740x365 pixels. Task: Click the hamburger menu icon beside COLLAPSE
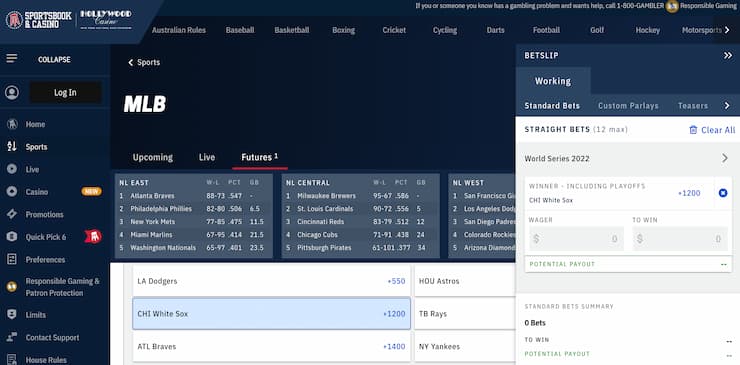click(12, 59)
